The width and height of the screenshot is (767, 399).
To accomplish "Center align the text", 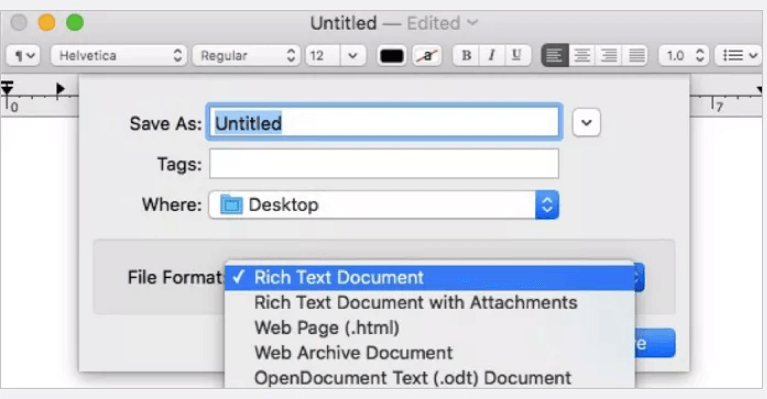I will (582, 55).
